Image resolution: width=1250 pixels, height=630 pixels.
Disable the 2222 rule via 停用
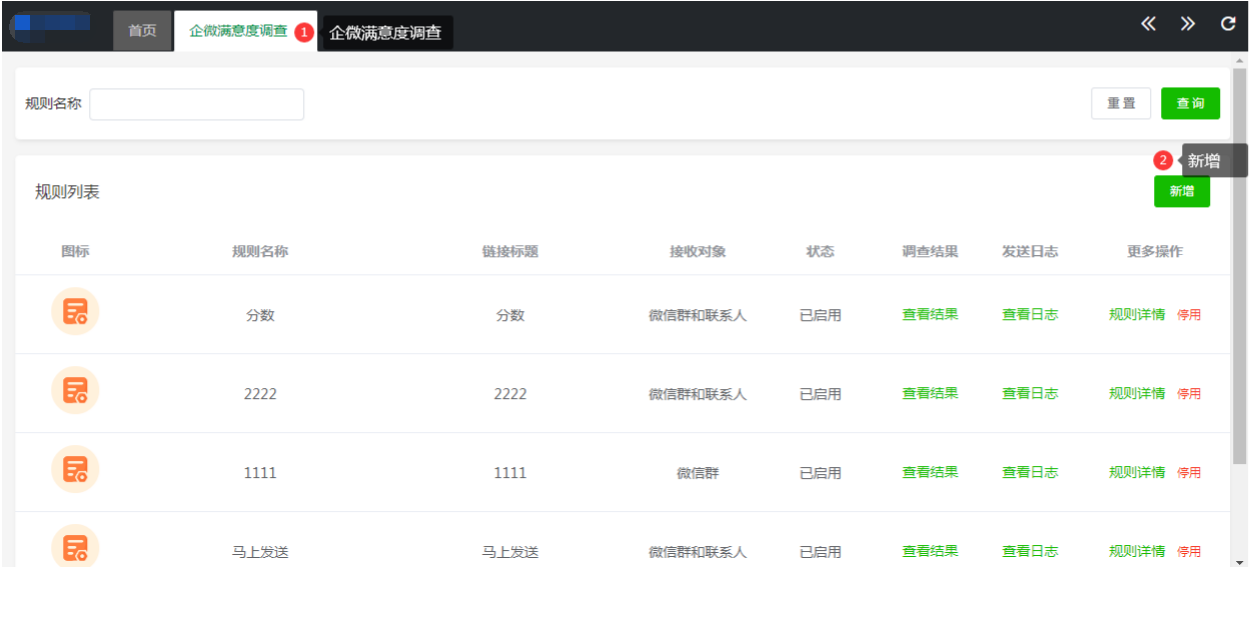[x=1189, y=394]
